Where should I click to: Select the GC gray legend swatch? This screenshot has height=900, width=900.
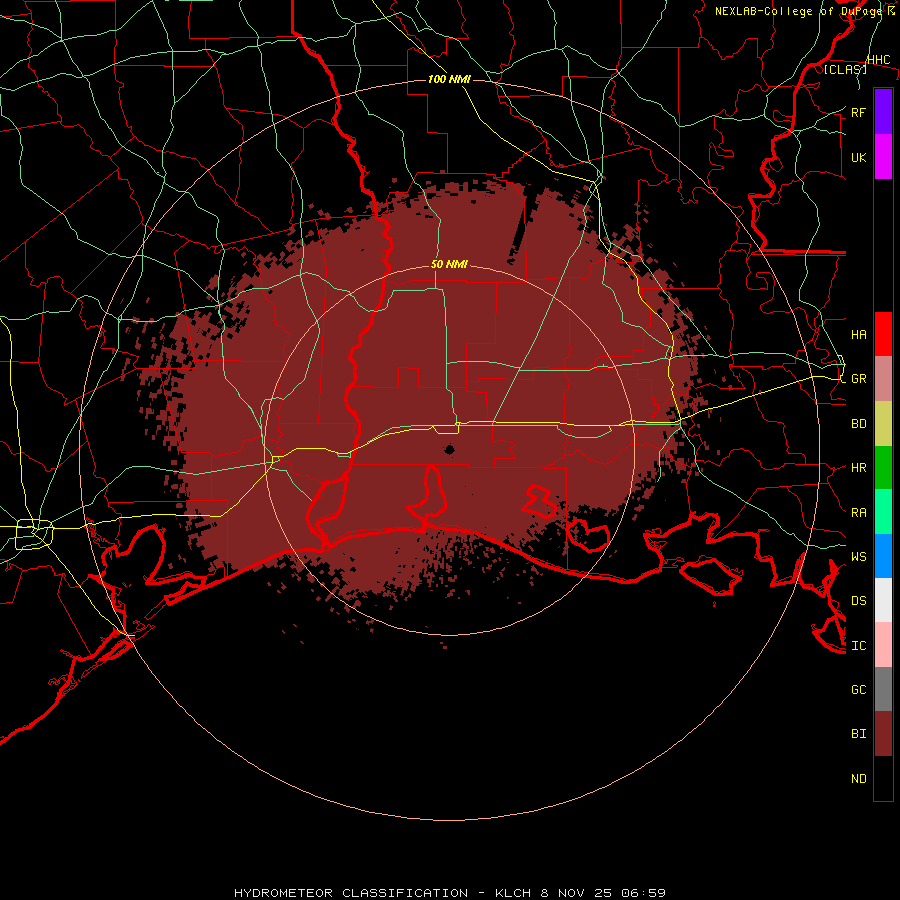point(883,689)
